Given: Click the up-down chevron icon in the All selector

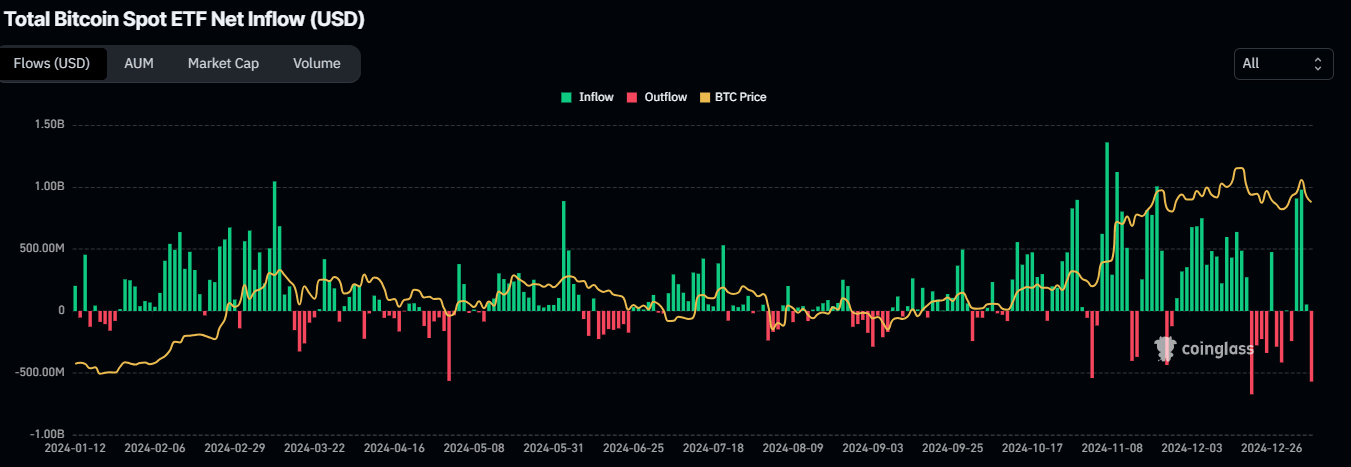Looking at the screenshot, I should (1317, 63).
